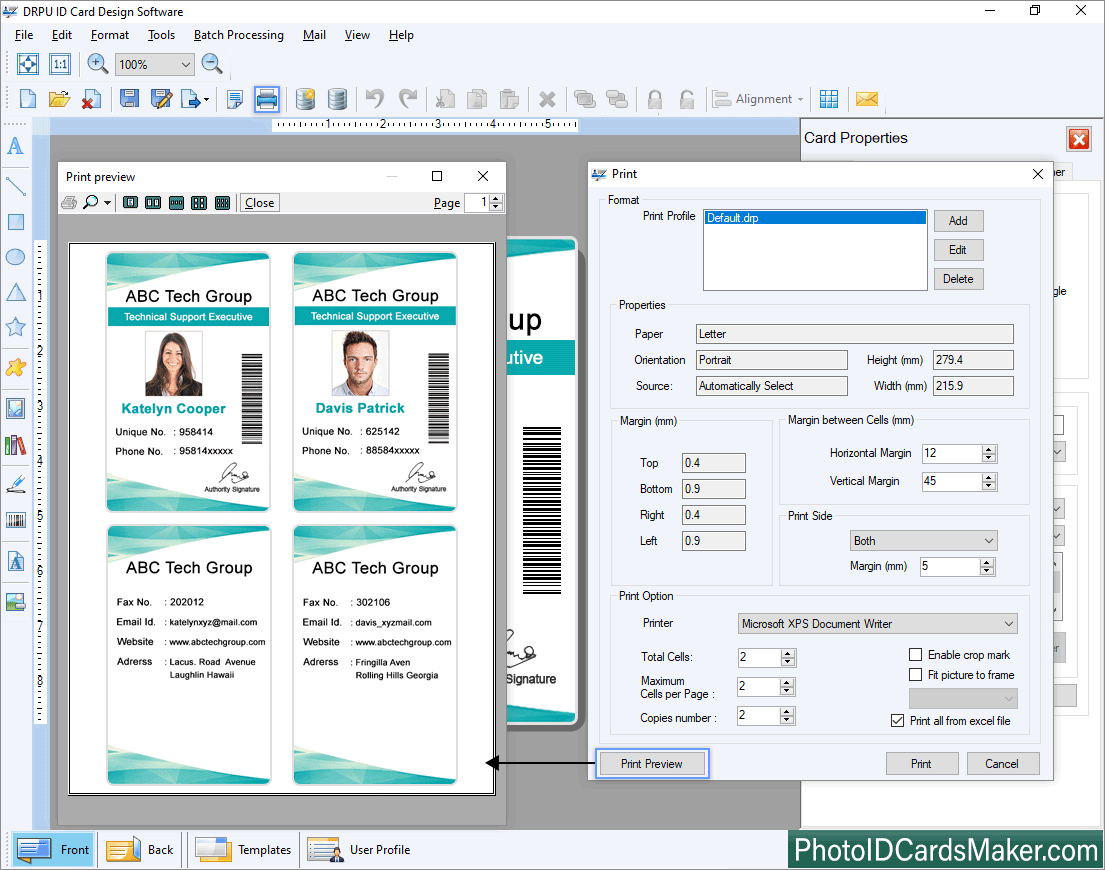1105x870 pixels.
Task: Select the barcode tool
Action: pos(15,519)
